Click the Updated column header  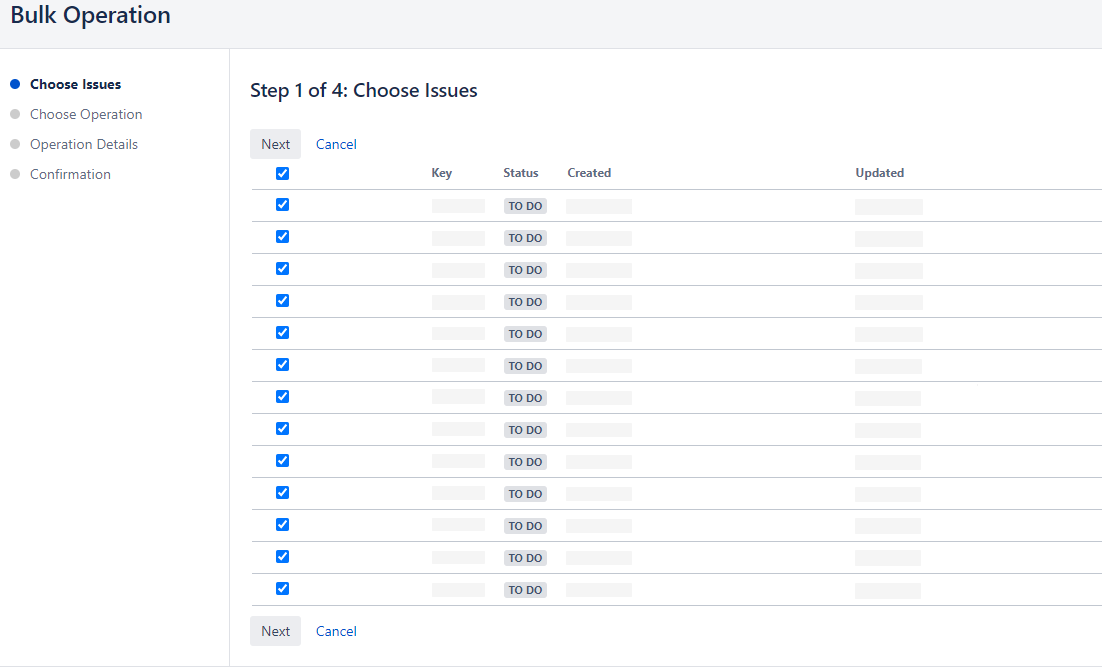(x=879, y=172)
